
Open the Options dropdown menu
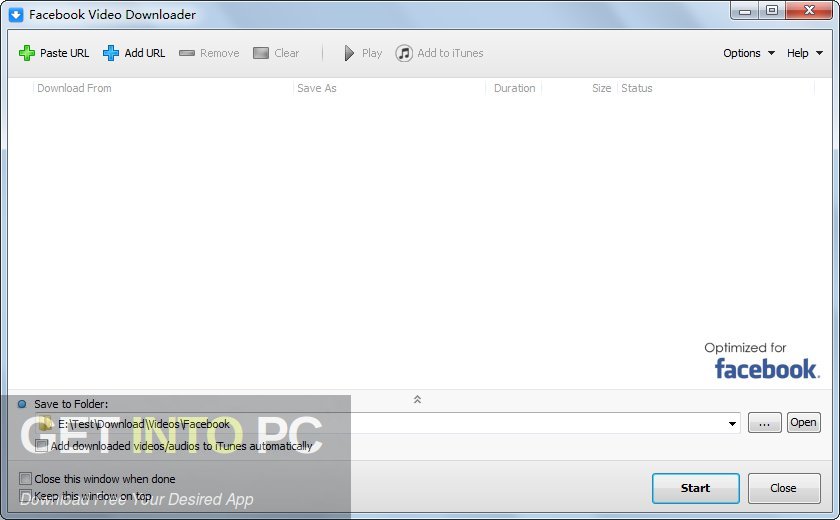click(749, 53)
